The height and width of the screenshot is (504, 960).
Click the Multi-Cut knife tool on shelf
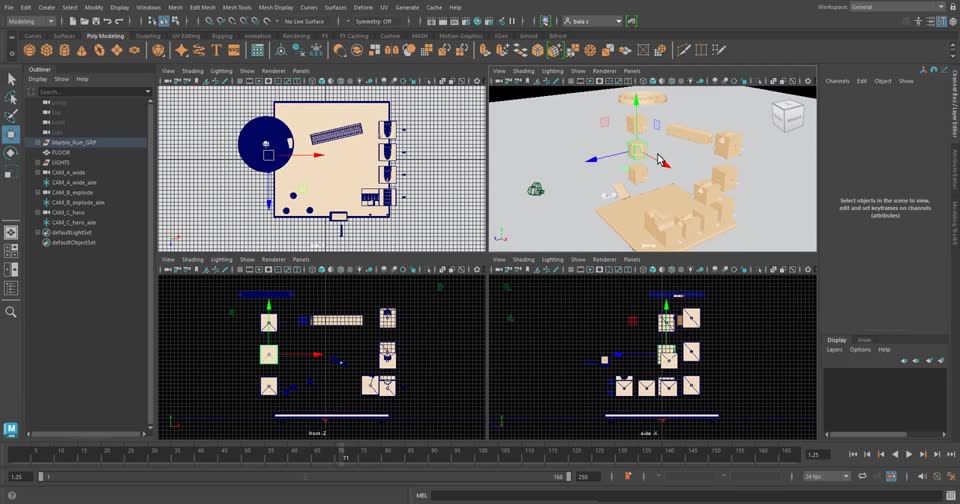tap(684, 50)
